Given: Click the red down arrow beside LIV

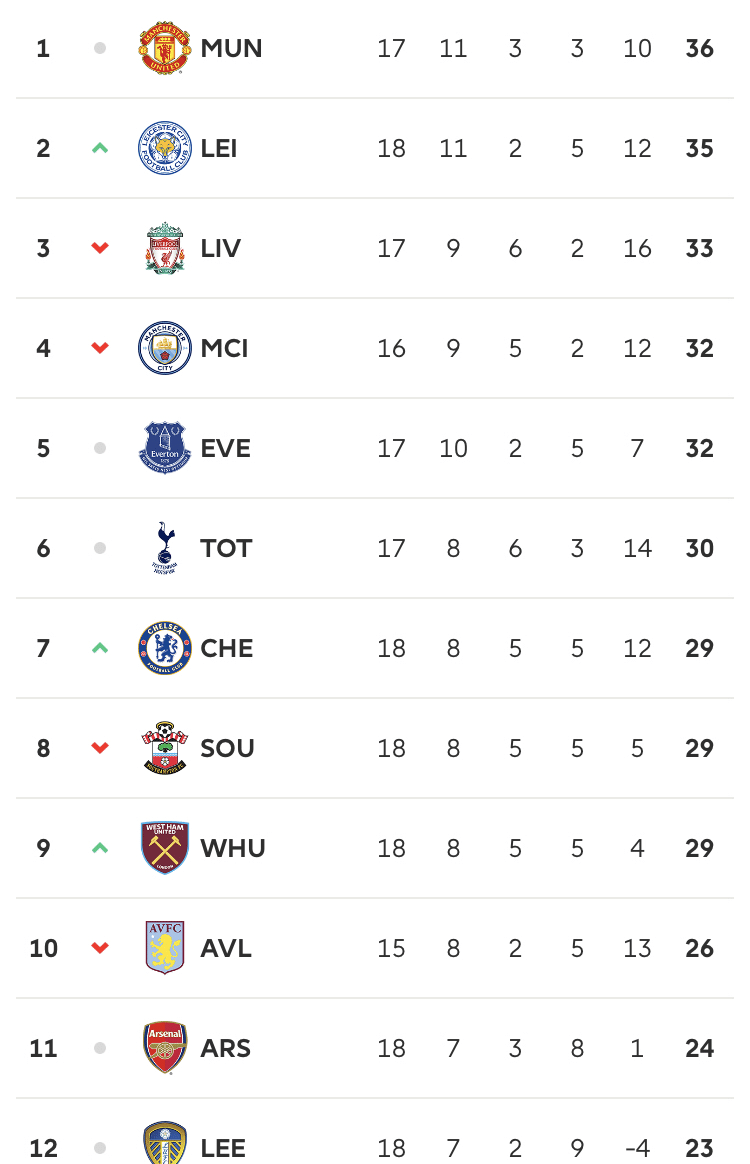Looking at the screenshot, I should coord(100,248).
